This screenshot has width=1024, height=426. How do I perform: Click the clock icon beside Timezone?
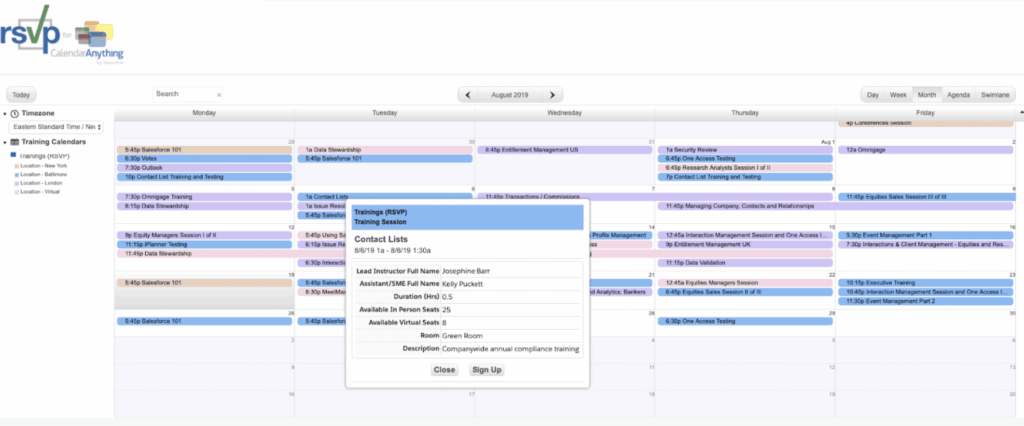(14, 114)
